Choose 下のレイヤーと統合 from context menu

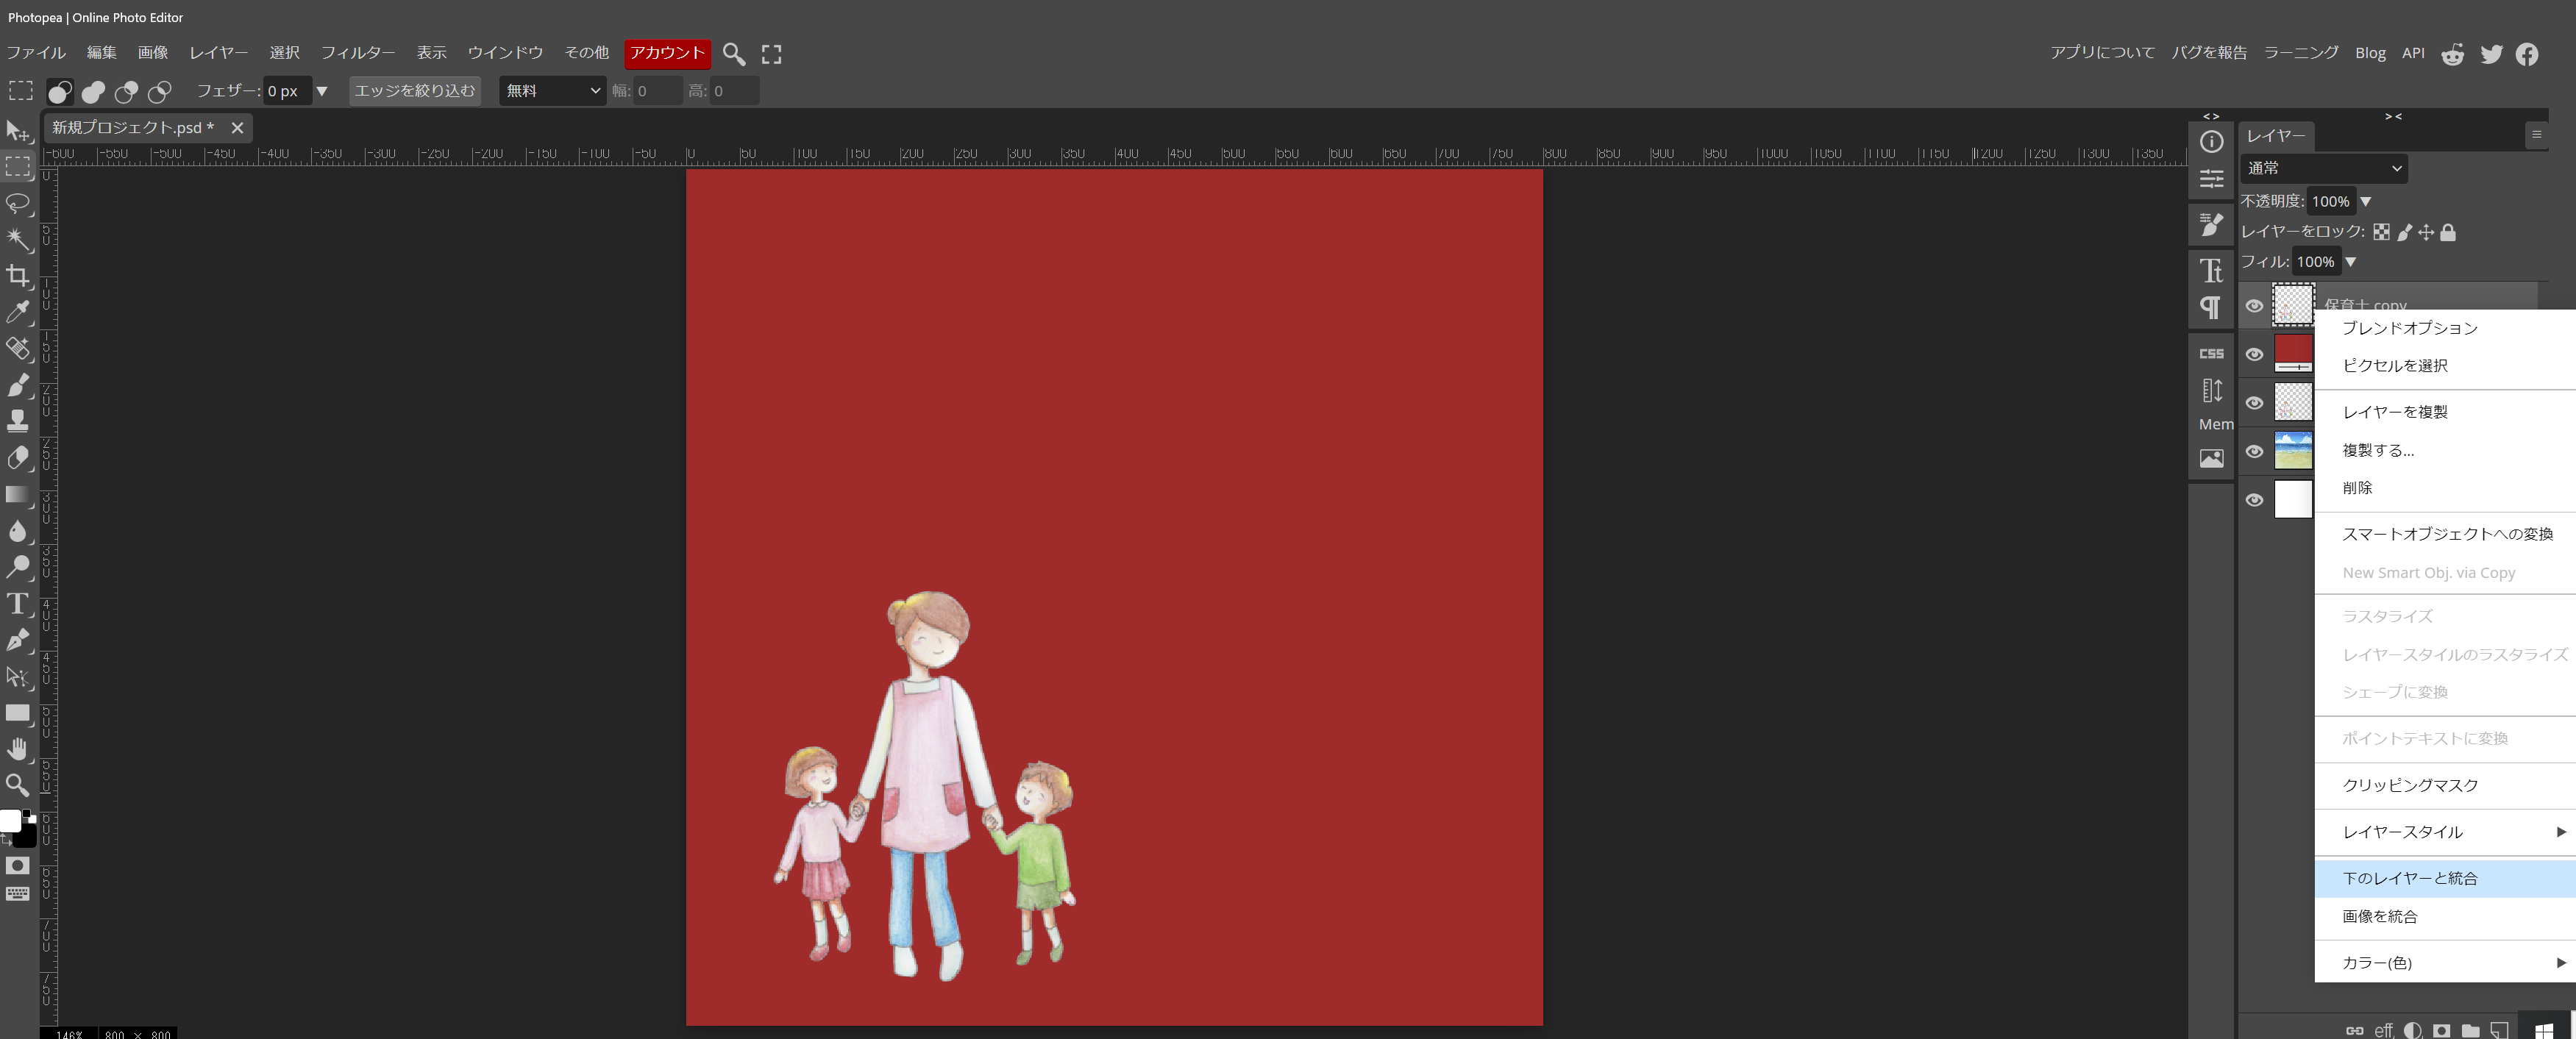2409,878
